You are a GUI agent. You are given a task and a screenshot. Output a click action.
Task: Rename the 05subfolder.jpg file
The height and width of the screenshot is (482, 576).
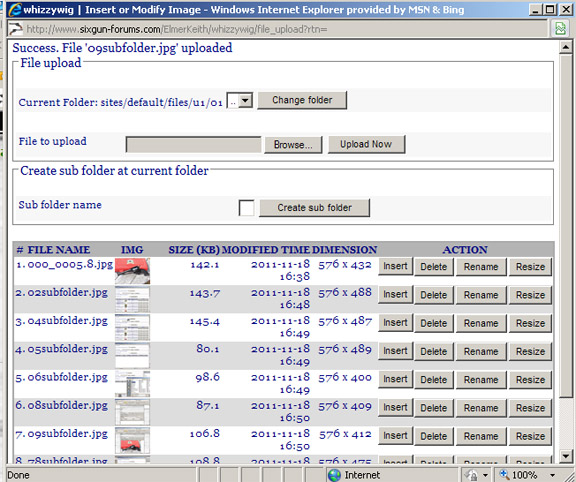tap(481, 352)
